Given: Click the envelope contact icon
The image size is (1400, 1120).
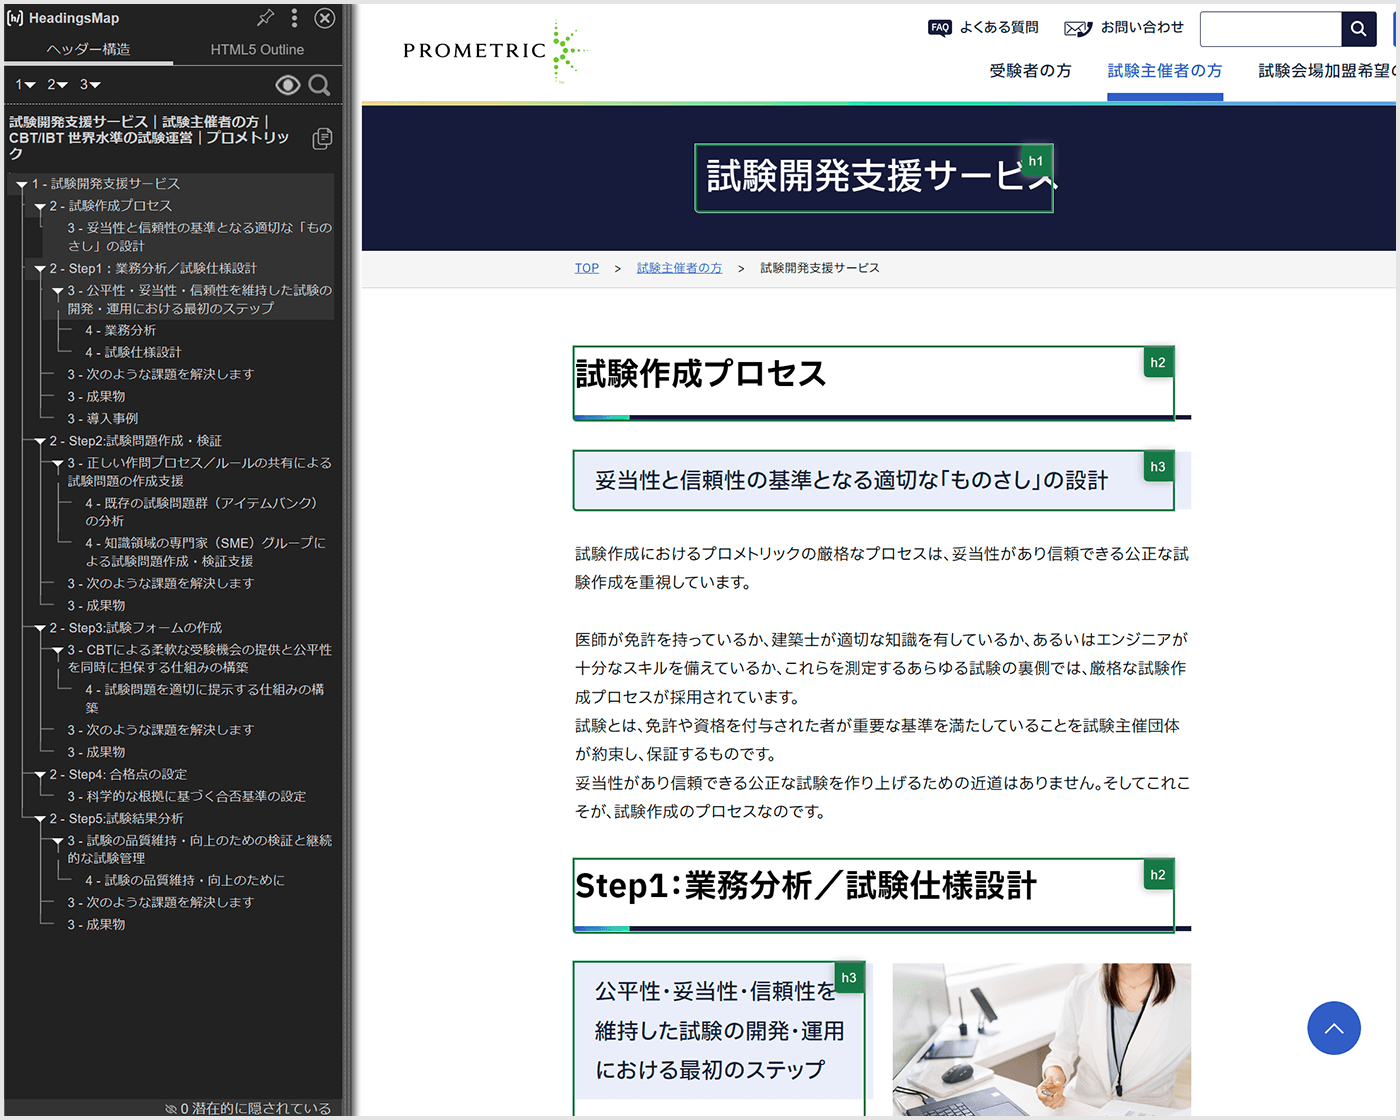Looking at the screenshot, I should coord(1078,28).
